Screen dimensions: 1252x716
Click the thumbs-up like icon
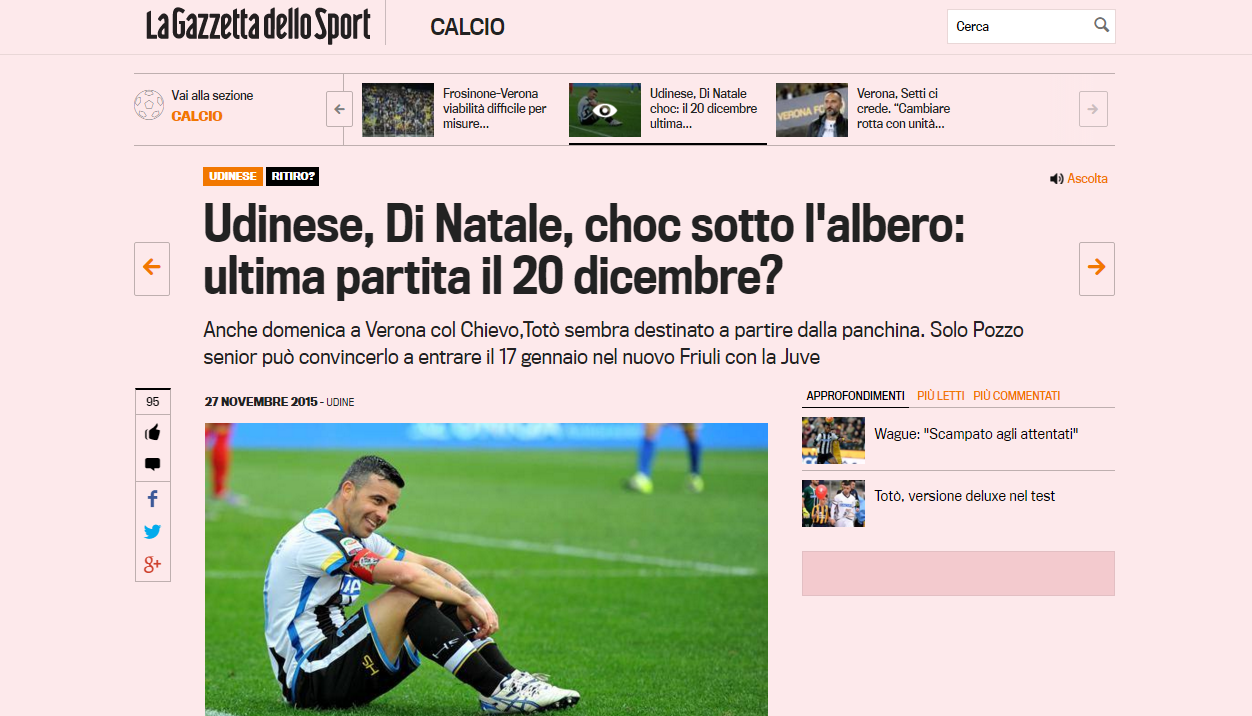tap(152, 433)
